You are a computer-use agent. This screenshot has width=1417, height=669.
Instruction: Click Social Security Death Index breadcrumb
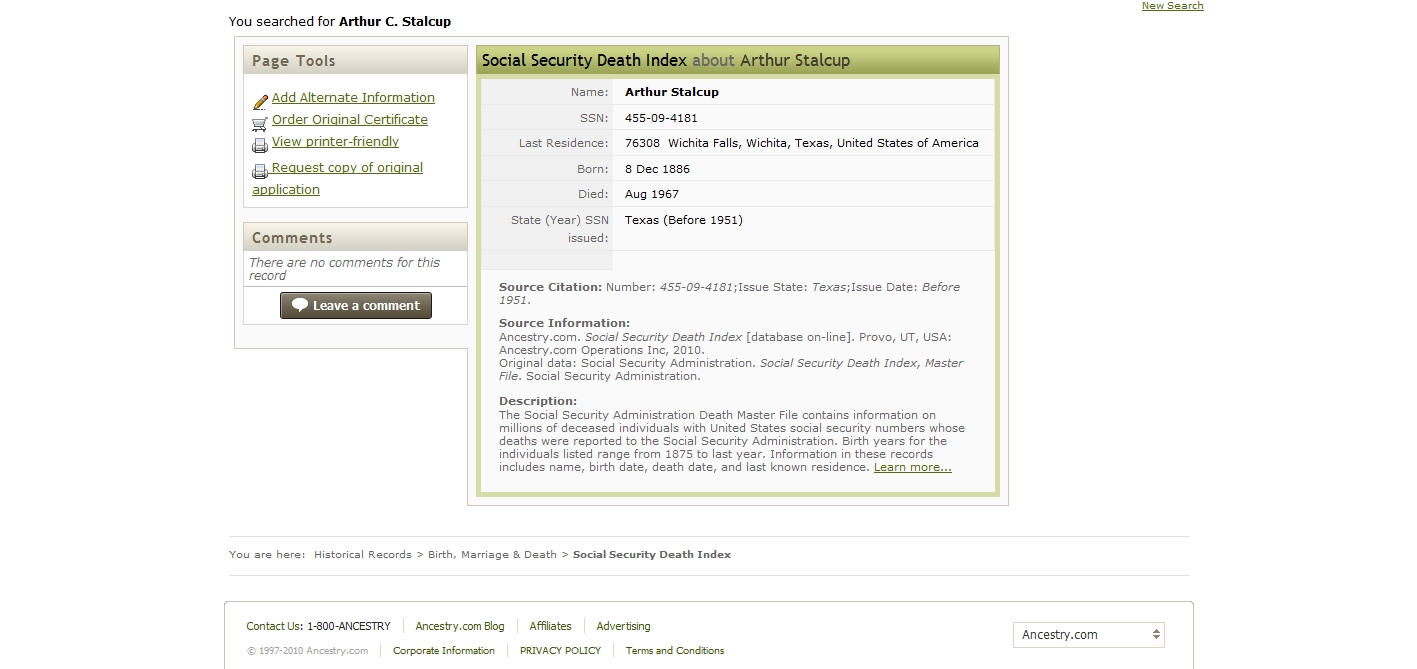pos(651,555)
